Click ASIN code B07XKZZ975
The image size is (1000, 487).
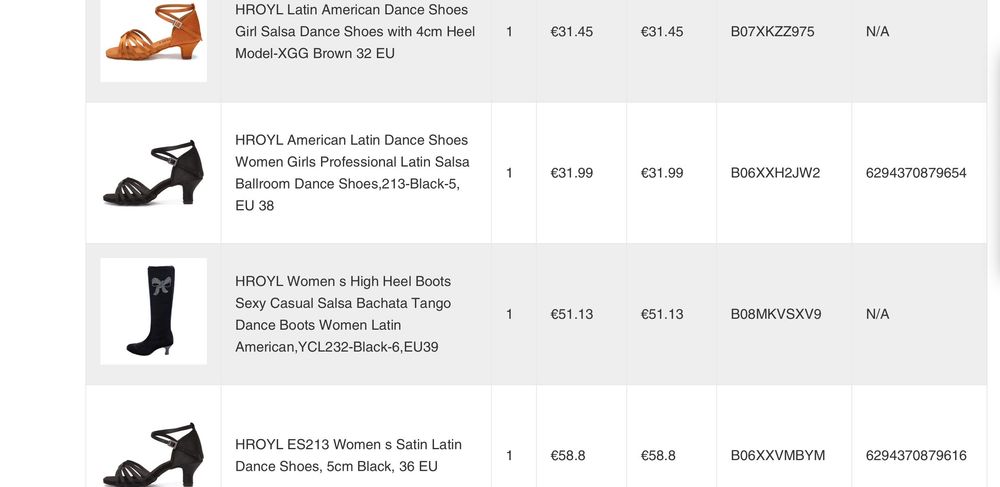[x=772, y=32]
